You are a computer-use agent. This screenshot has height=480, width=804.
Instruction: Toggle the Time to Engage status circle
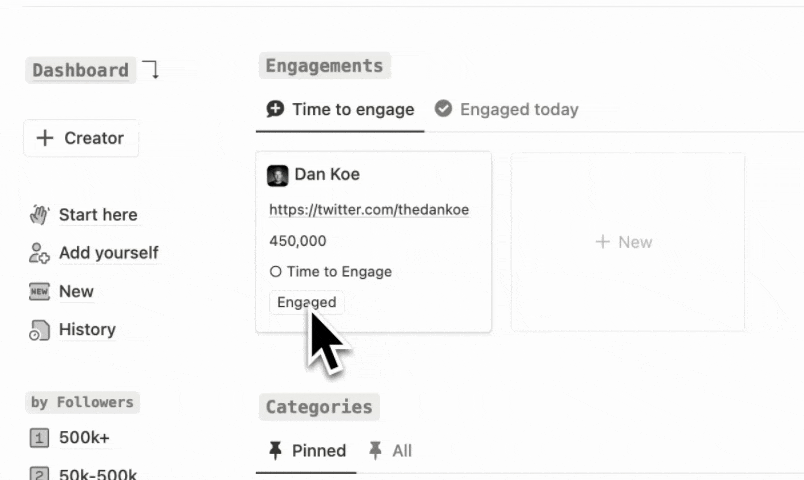pos(275,271)
